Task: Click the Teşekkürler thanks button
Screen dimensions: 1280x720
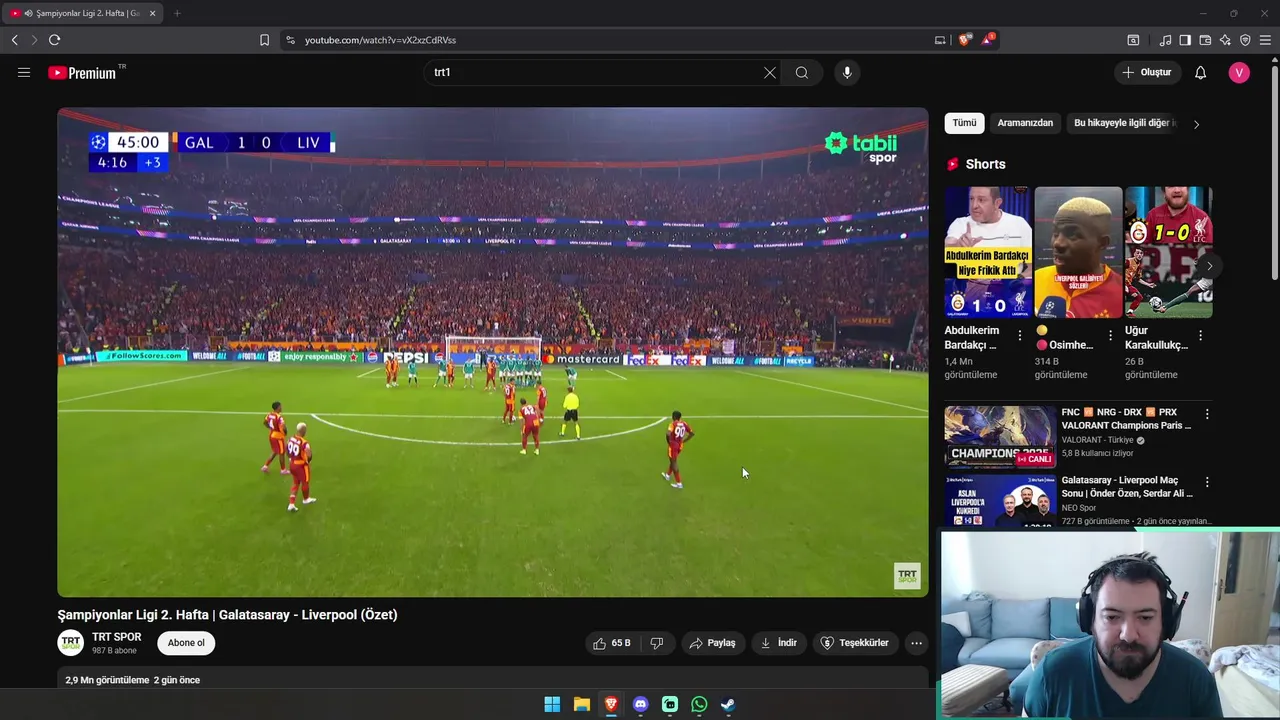Action: point(855,643)
